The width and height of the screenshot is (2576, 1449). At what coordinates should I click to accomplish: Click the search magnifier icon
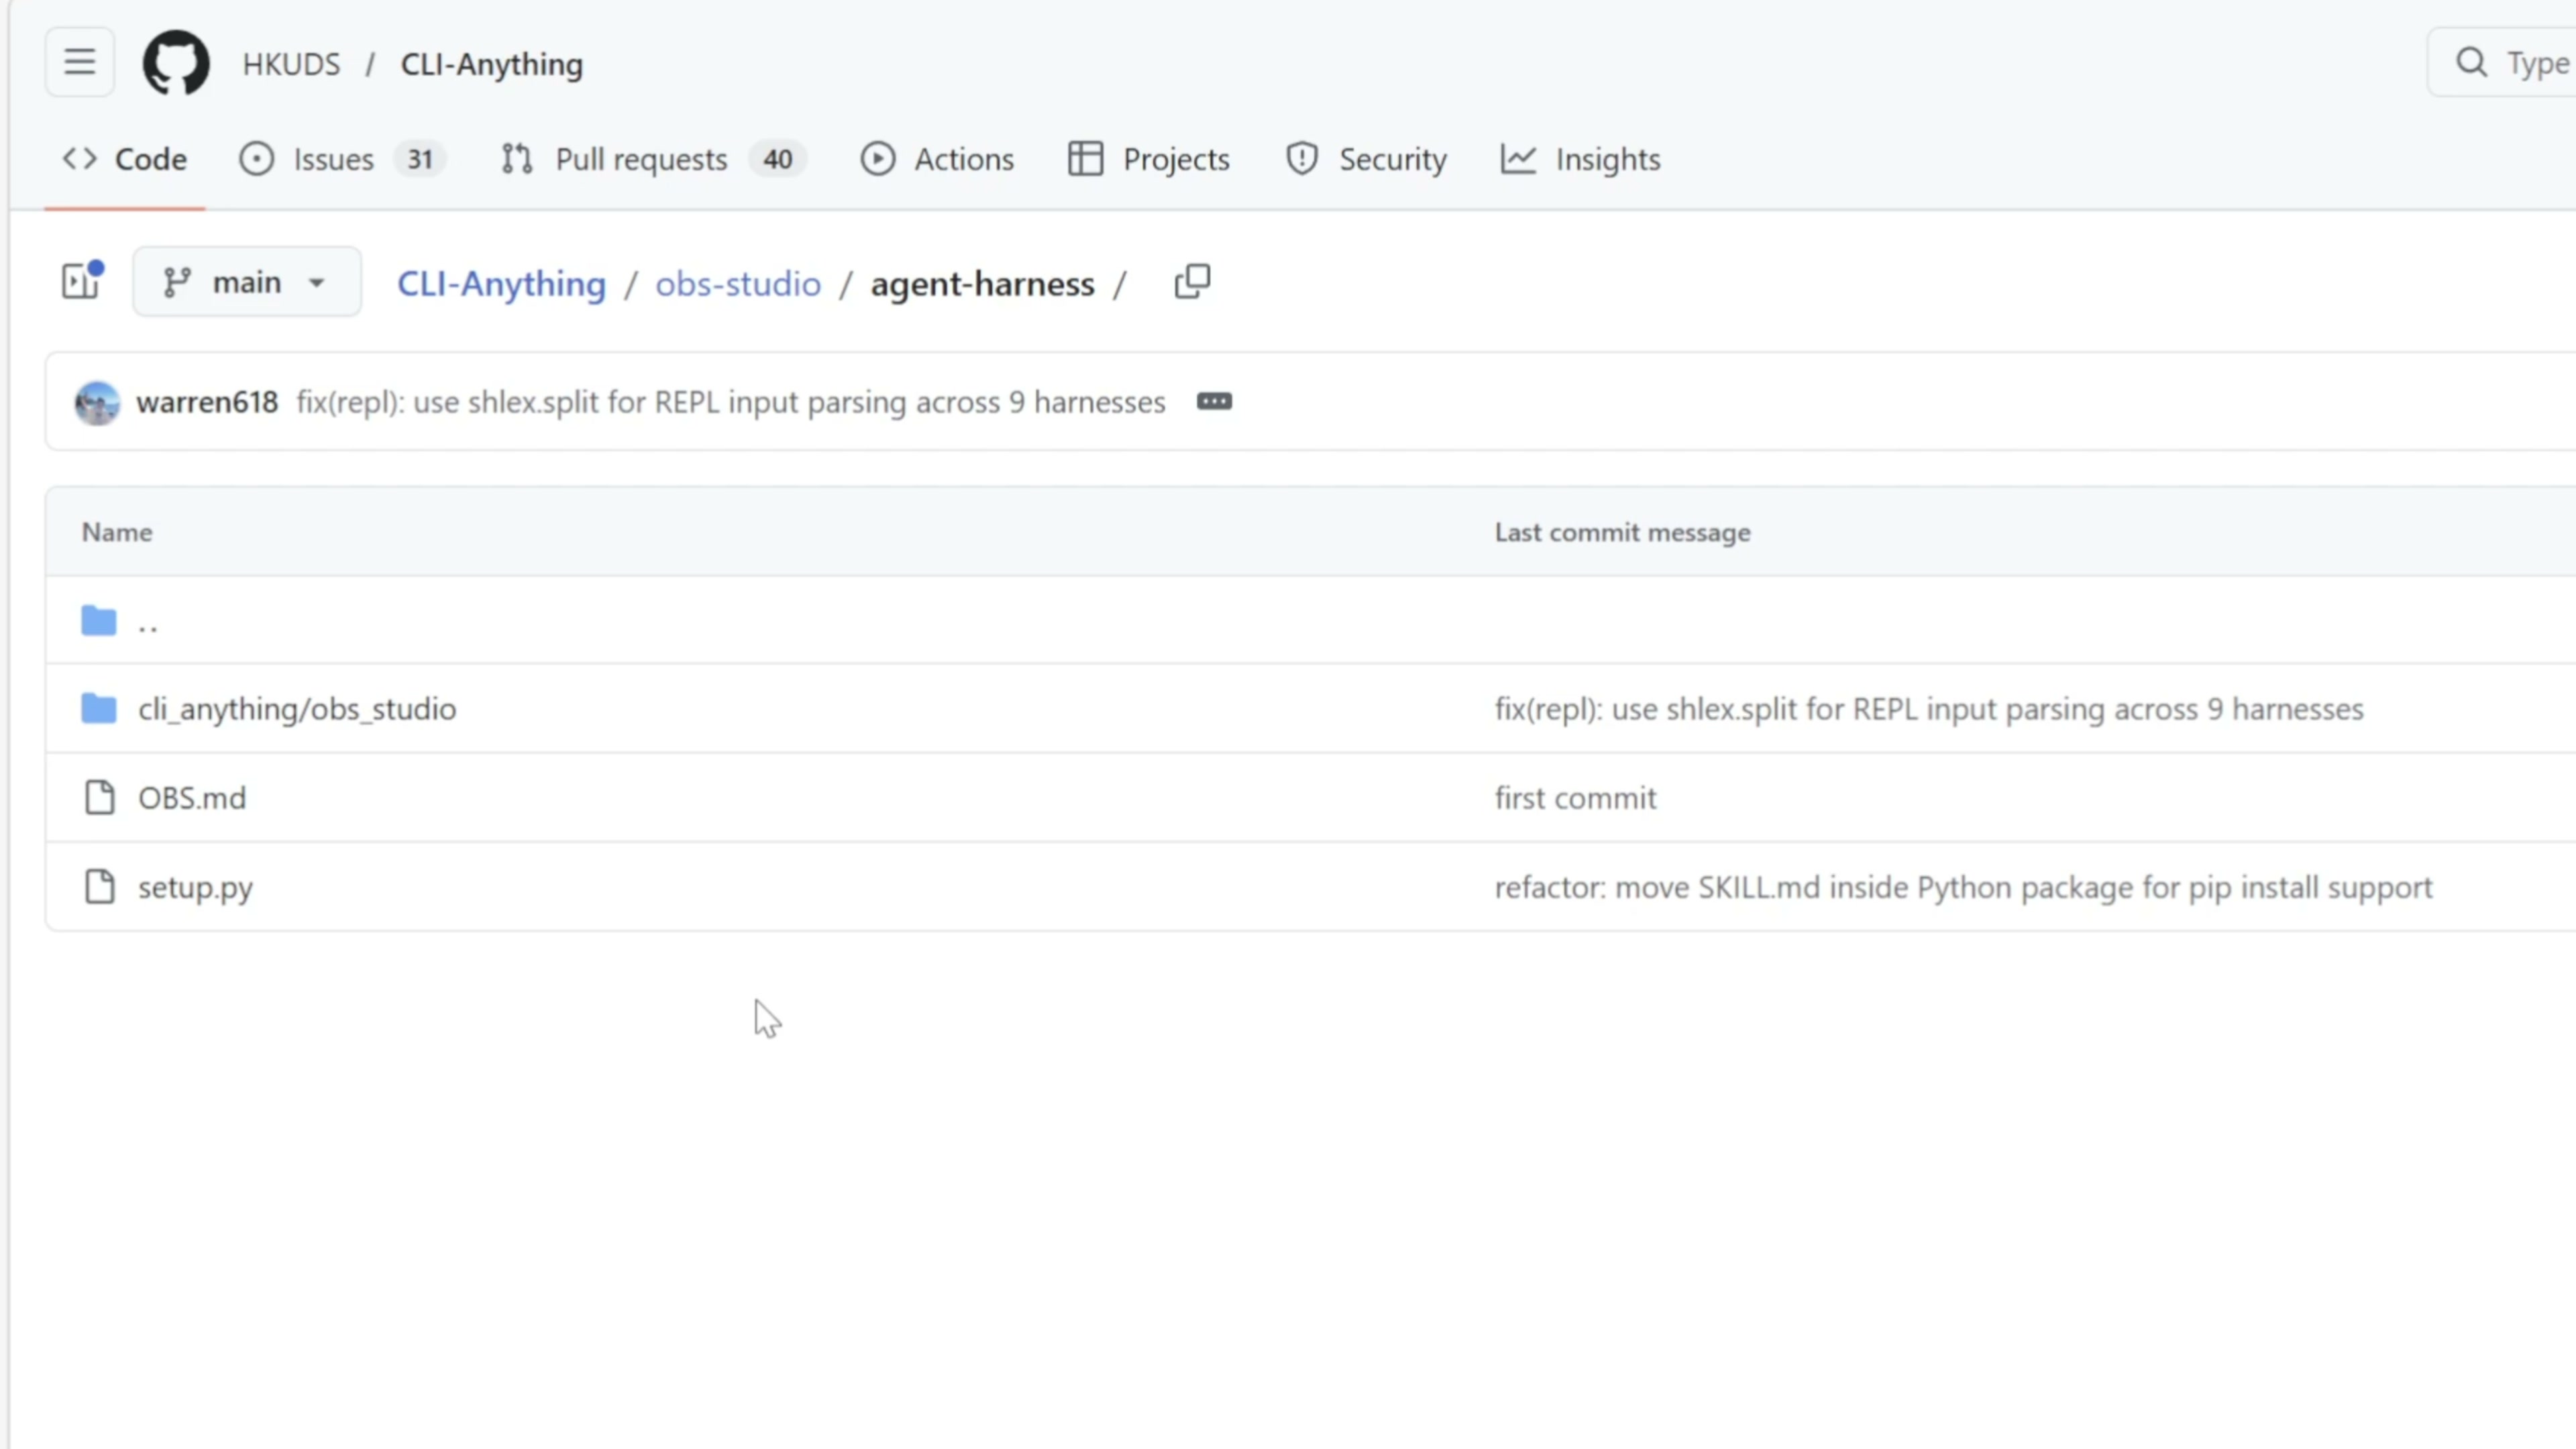pyautogui.click(x=2471, y=63)
